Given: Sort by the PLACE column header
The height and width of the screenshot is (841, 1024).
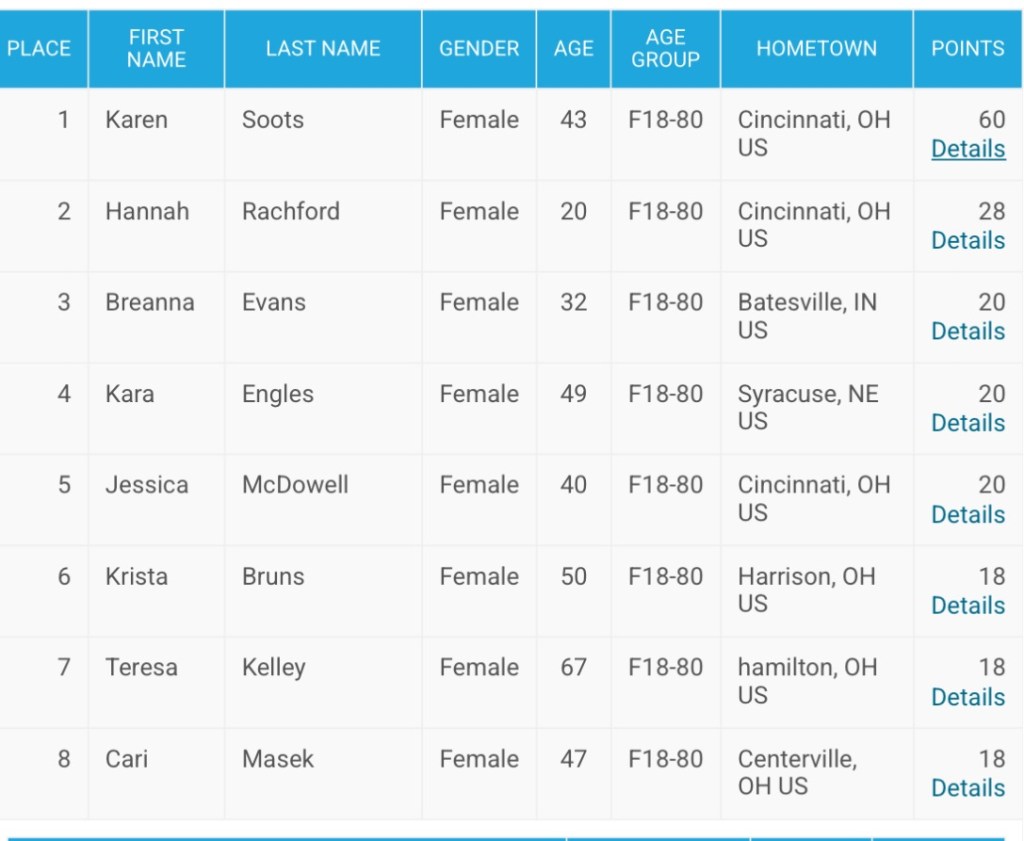Looking at the screenshot, I should (39, 48).
